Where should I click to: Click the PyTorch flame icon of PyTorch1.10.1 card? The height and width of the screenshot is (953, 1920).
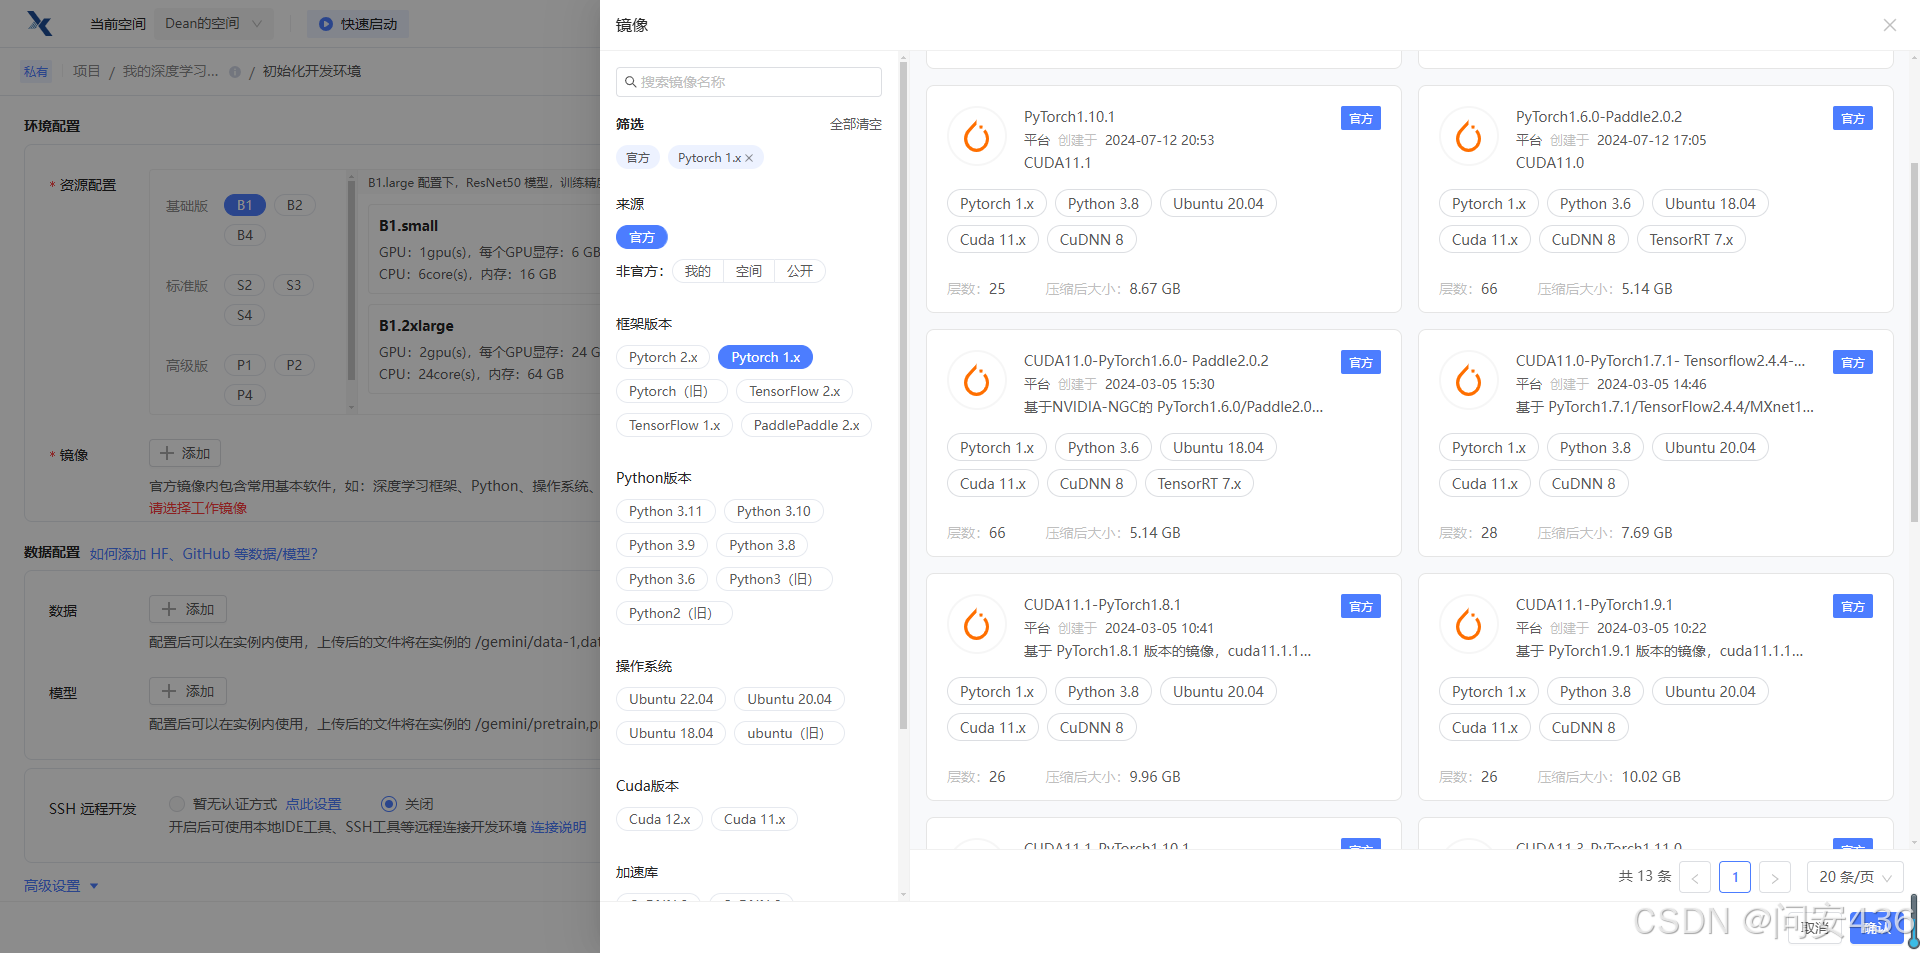[x=977, y=136]
